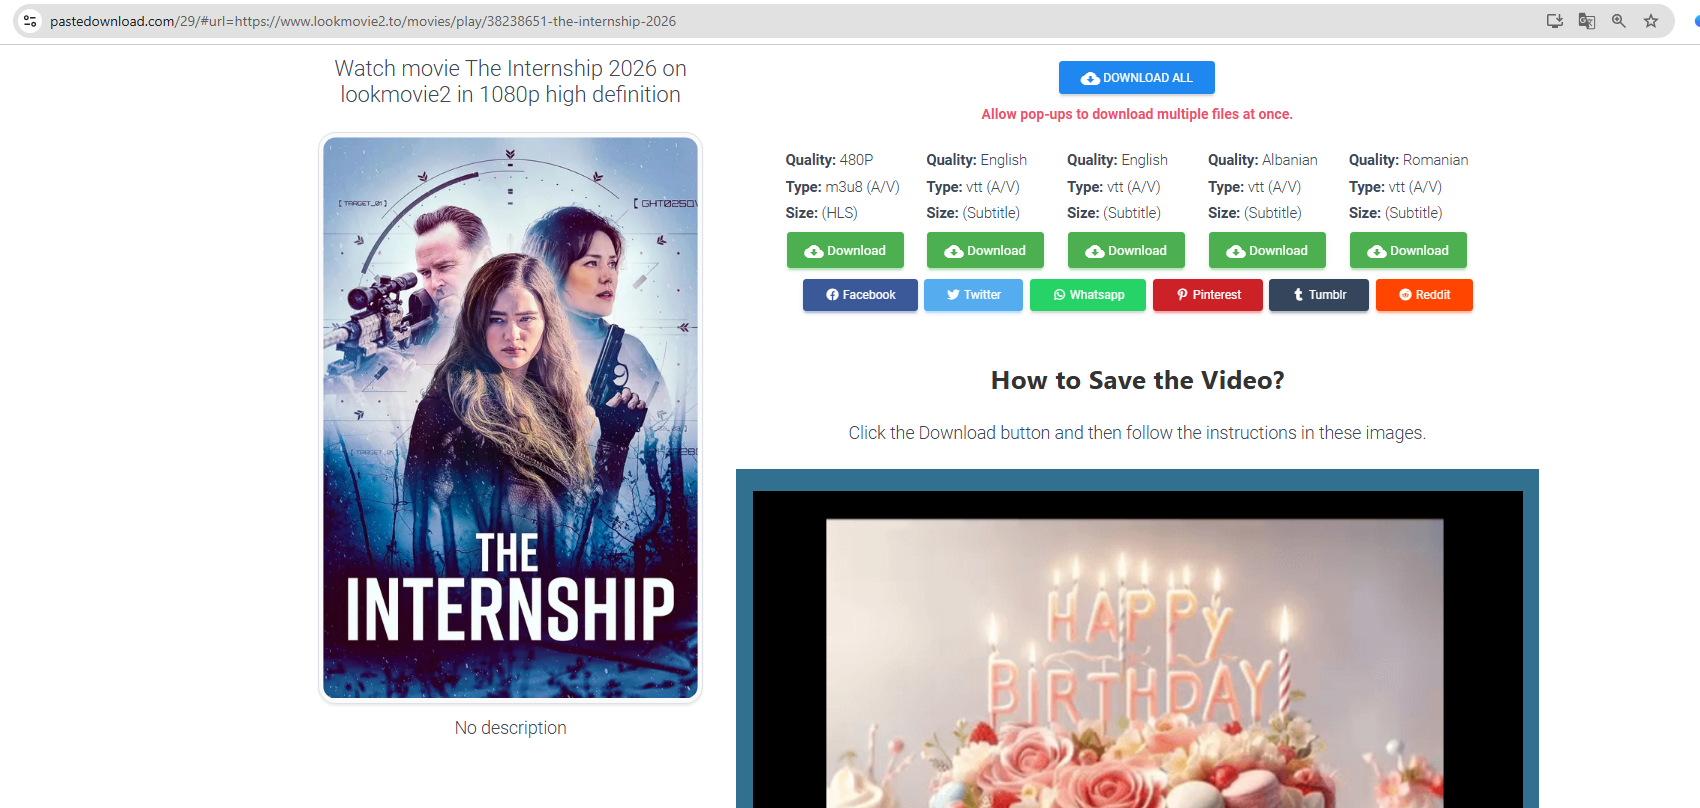The image size is (1700, 808).
Task: Click the 'Watch movie The Internship 2026' title
Action: click(510, 81)
